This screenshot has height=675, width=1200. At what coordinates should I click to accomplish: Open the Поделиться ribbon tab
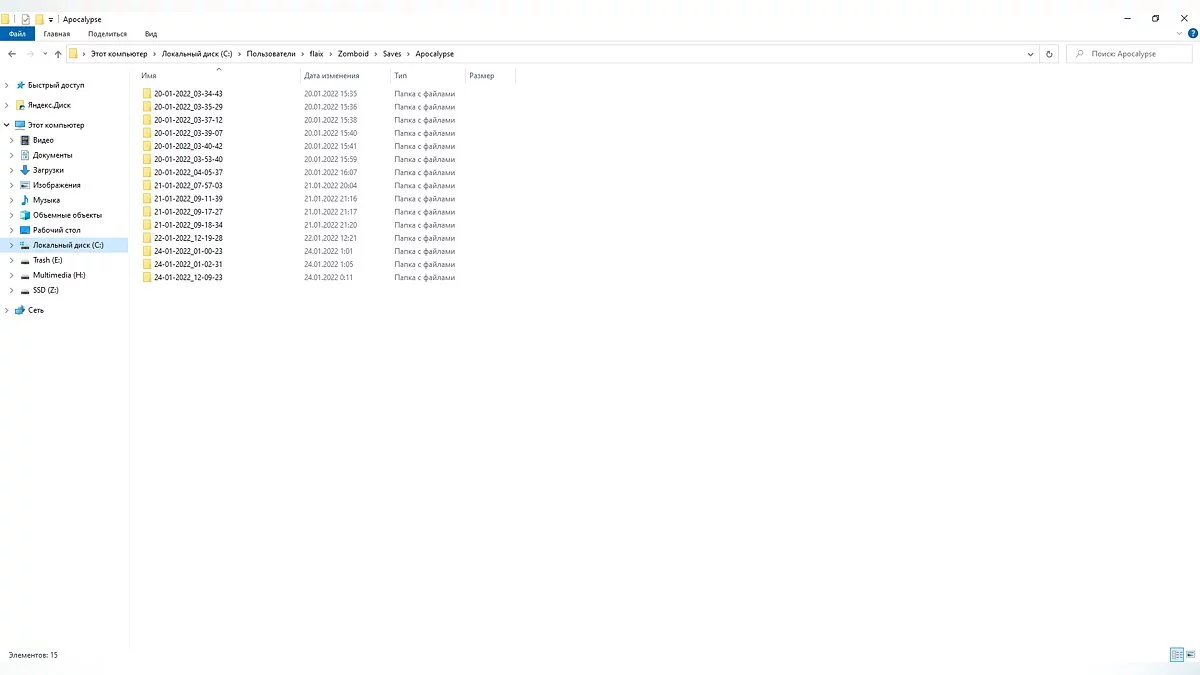coord(107,34)
